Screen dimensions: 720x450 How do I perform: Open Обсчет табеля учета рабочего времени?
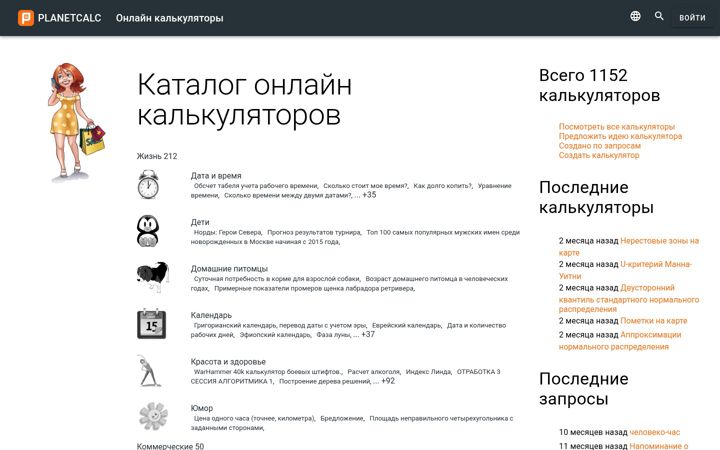pos(256,186)
